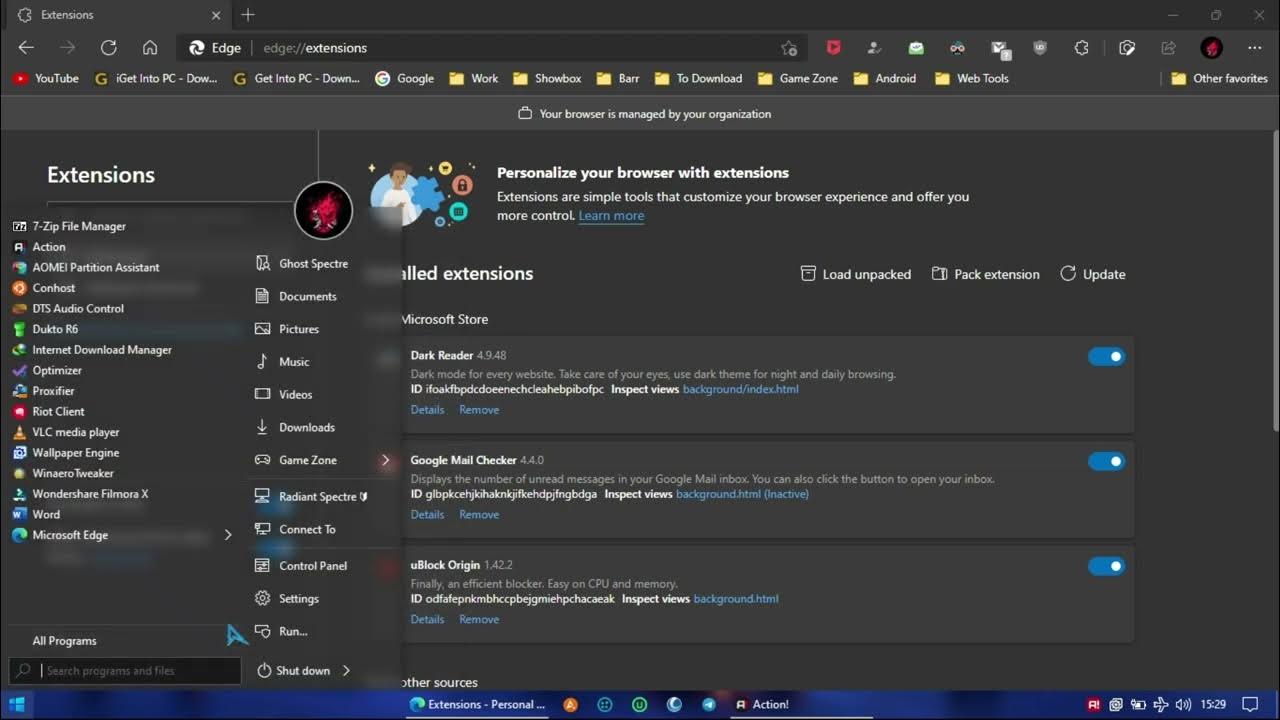The width and height of the screenshot is (1280, 720).
Task: Remove Google Mail Checker extension
Action: point(479,515)
